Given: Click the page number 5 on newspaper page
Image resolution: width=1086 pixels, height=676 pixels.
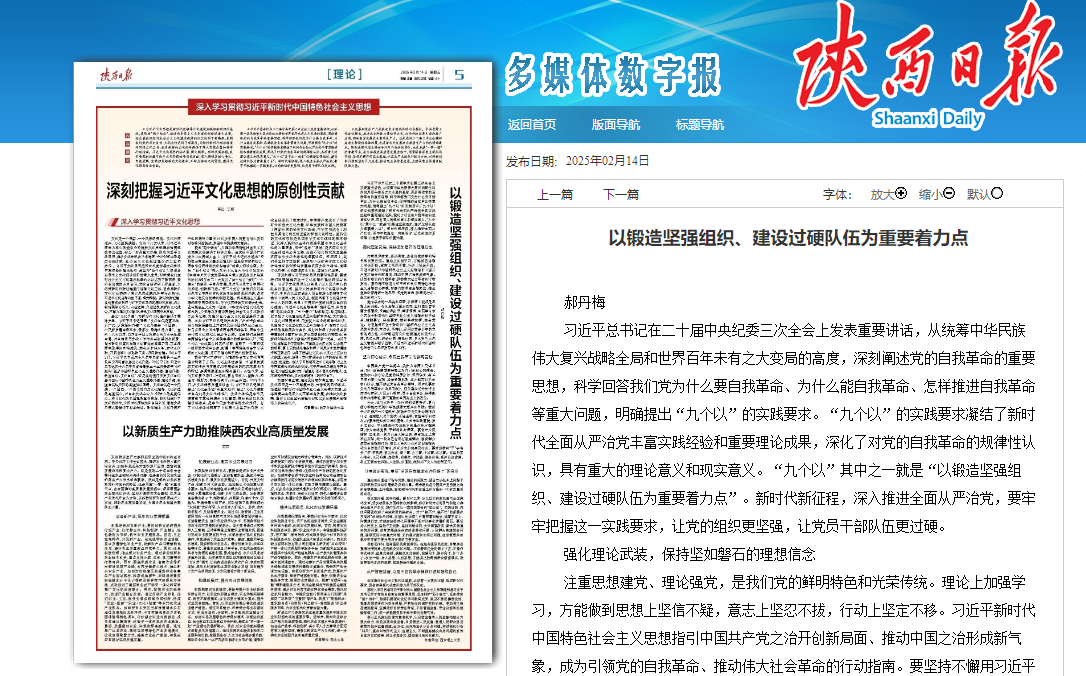Looking at the screenshot, I should click(x=458, y=75).
